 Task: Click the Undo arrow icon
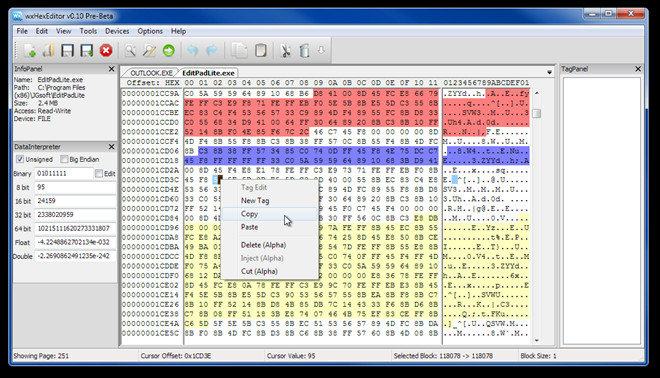click(x=192, y=51)
